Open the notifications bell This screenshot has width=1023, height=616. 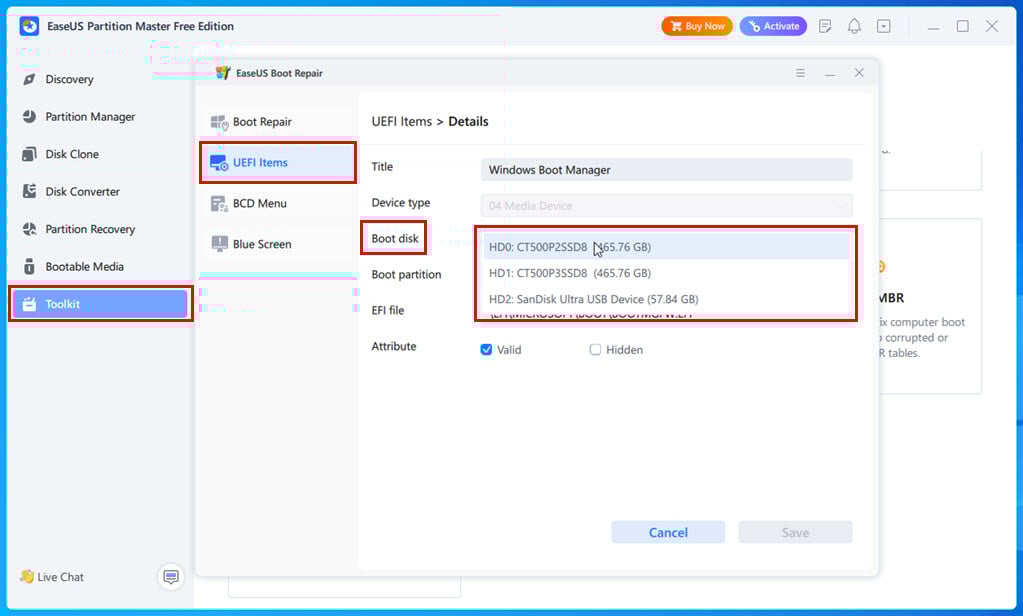point(854,26)
